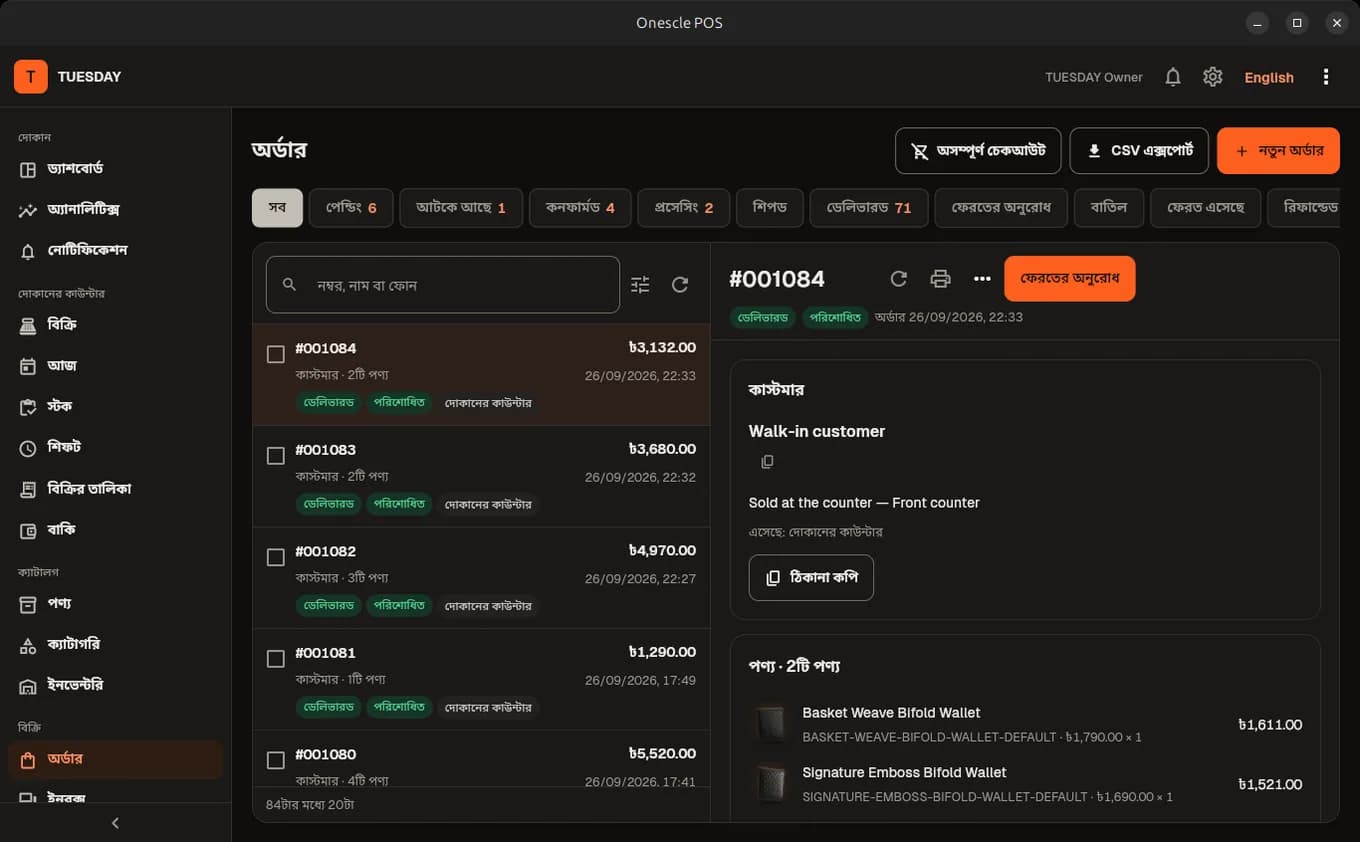Switch language using the English selector
The height and width of the screenshot is (842, 1360).
(1269, 77)
